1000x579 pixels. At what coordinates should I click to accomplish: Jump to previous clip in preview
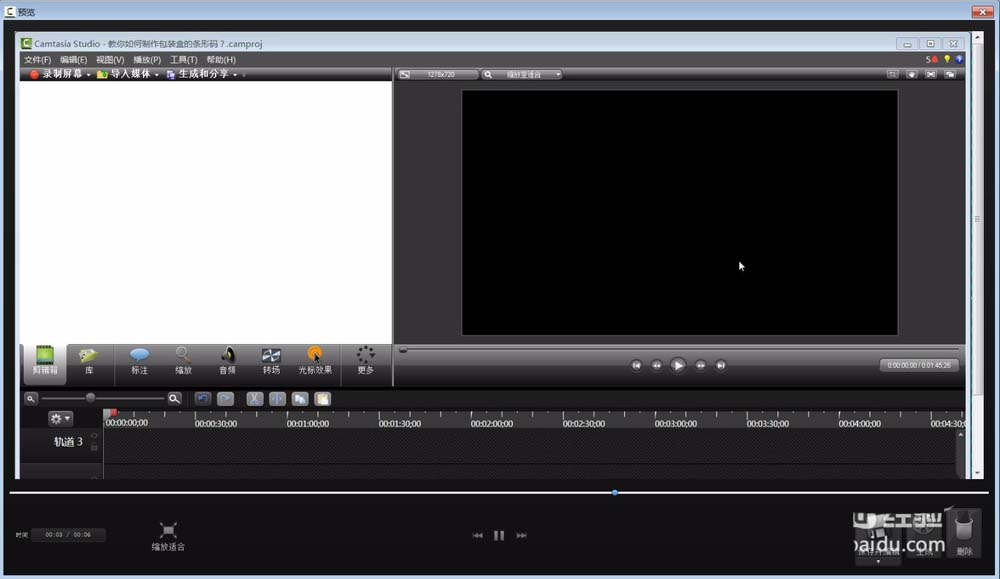pos(636,365)
